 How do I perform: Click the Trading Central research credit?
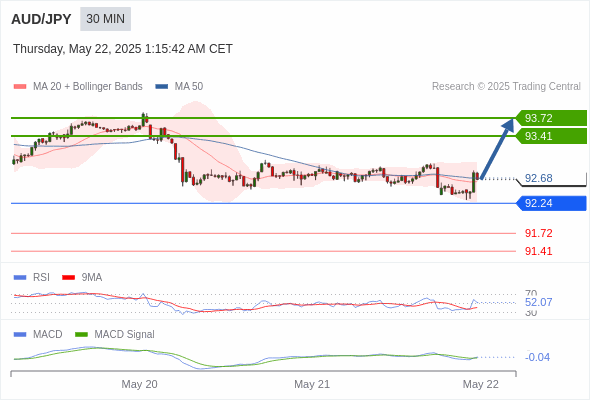tap(506, 87)
